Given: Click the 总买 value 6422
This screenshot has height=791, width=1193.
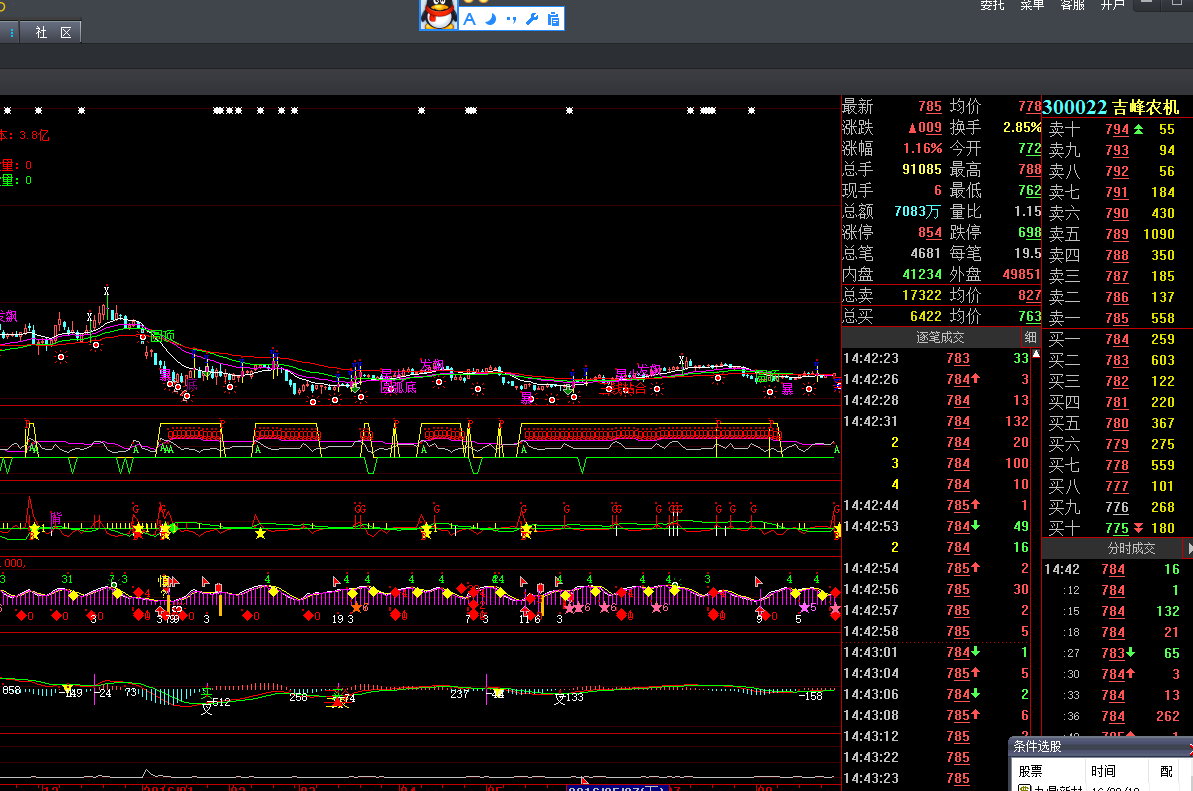Looking at the screenshot, I should [926, 316].
